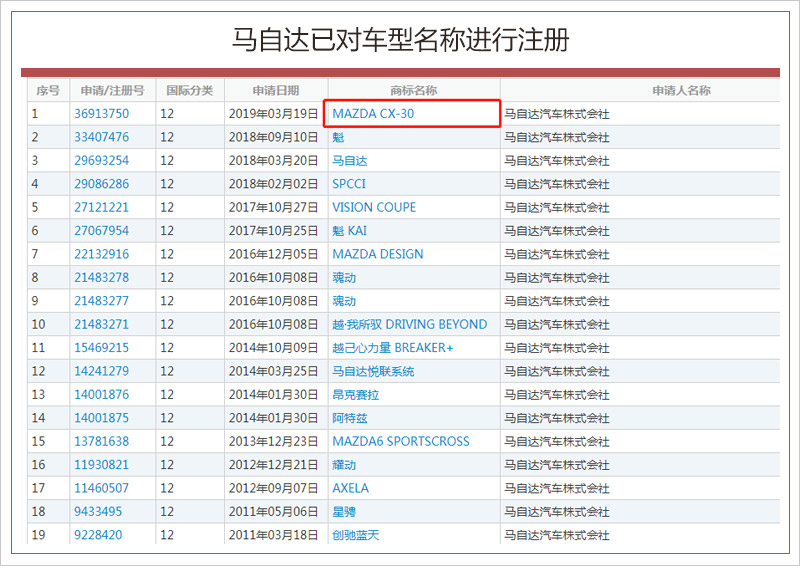
Task: Select the date 2011年03月18日
Action: tap(273, 535)
